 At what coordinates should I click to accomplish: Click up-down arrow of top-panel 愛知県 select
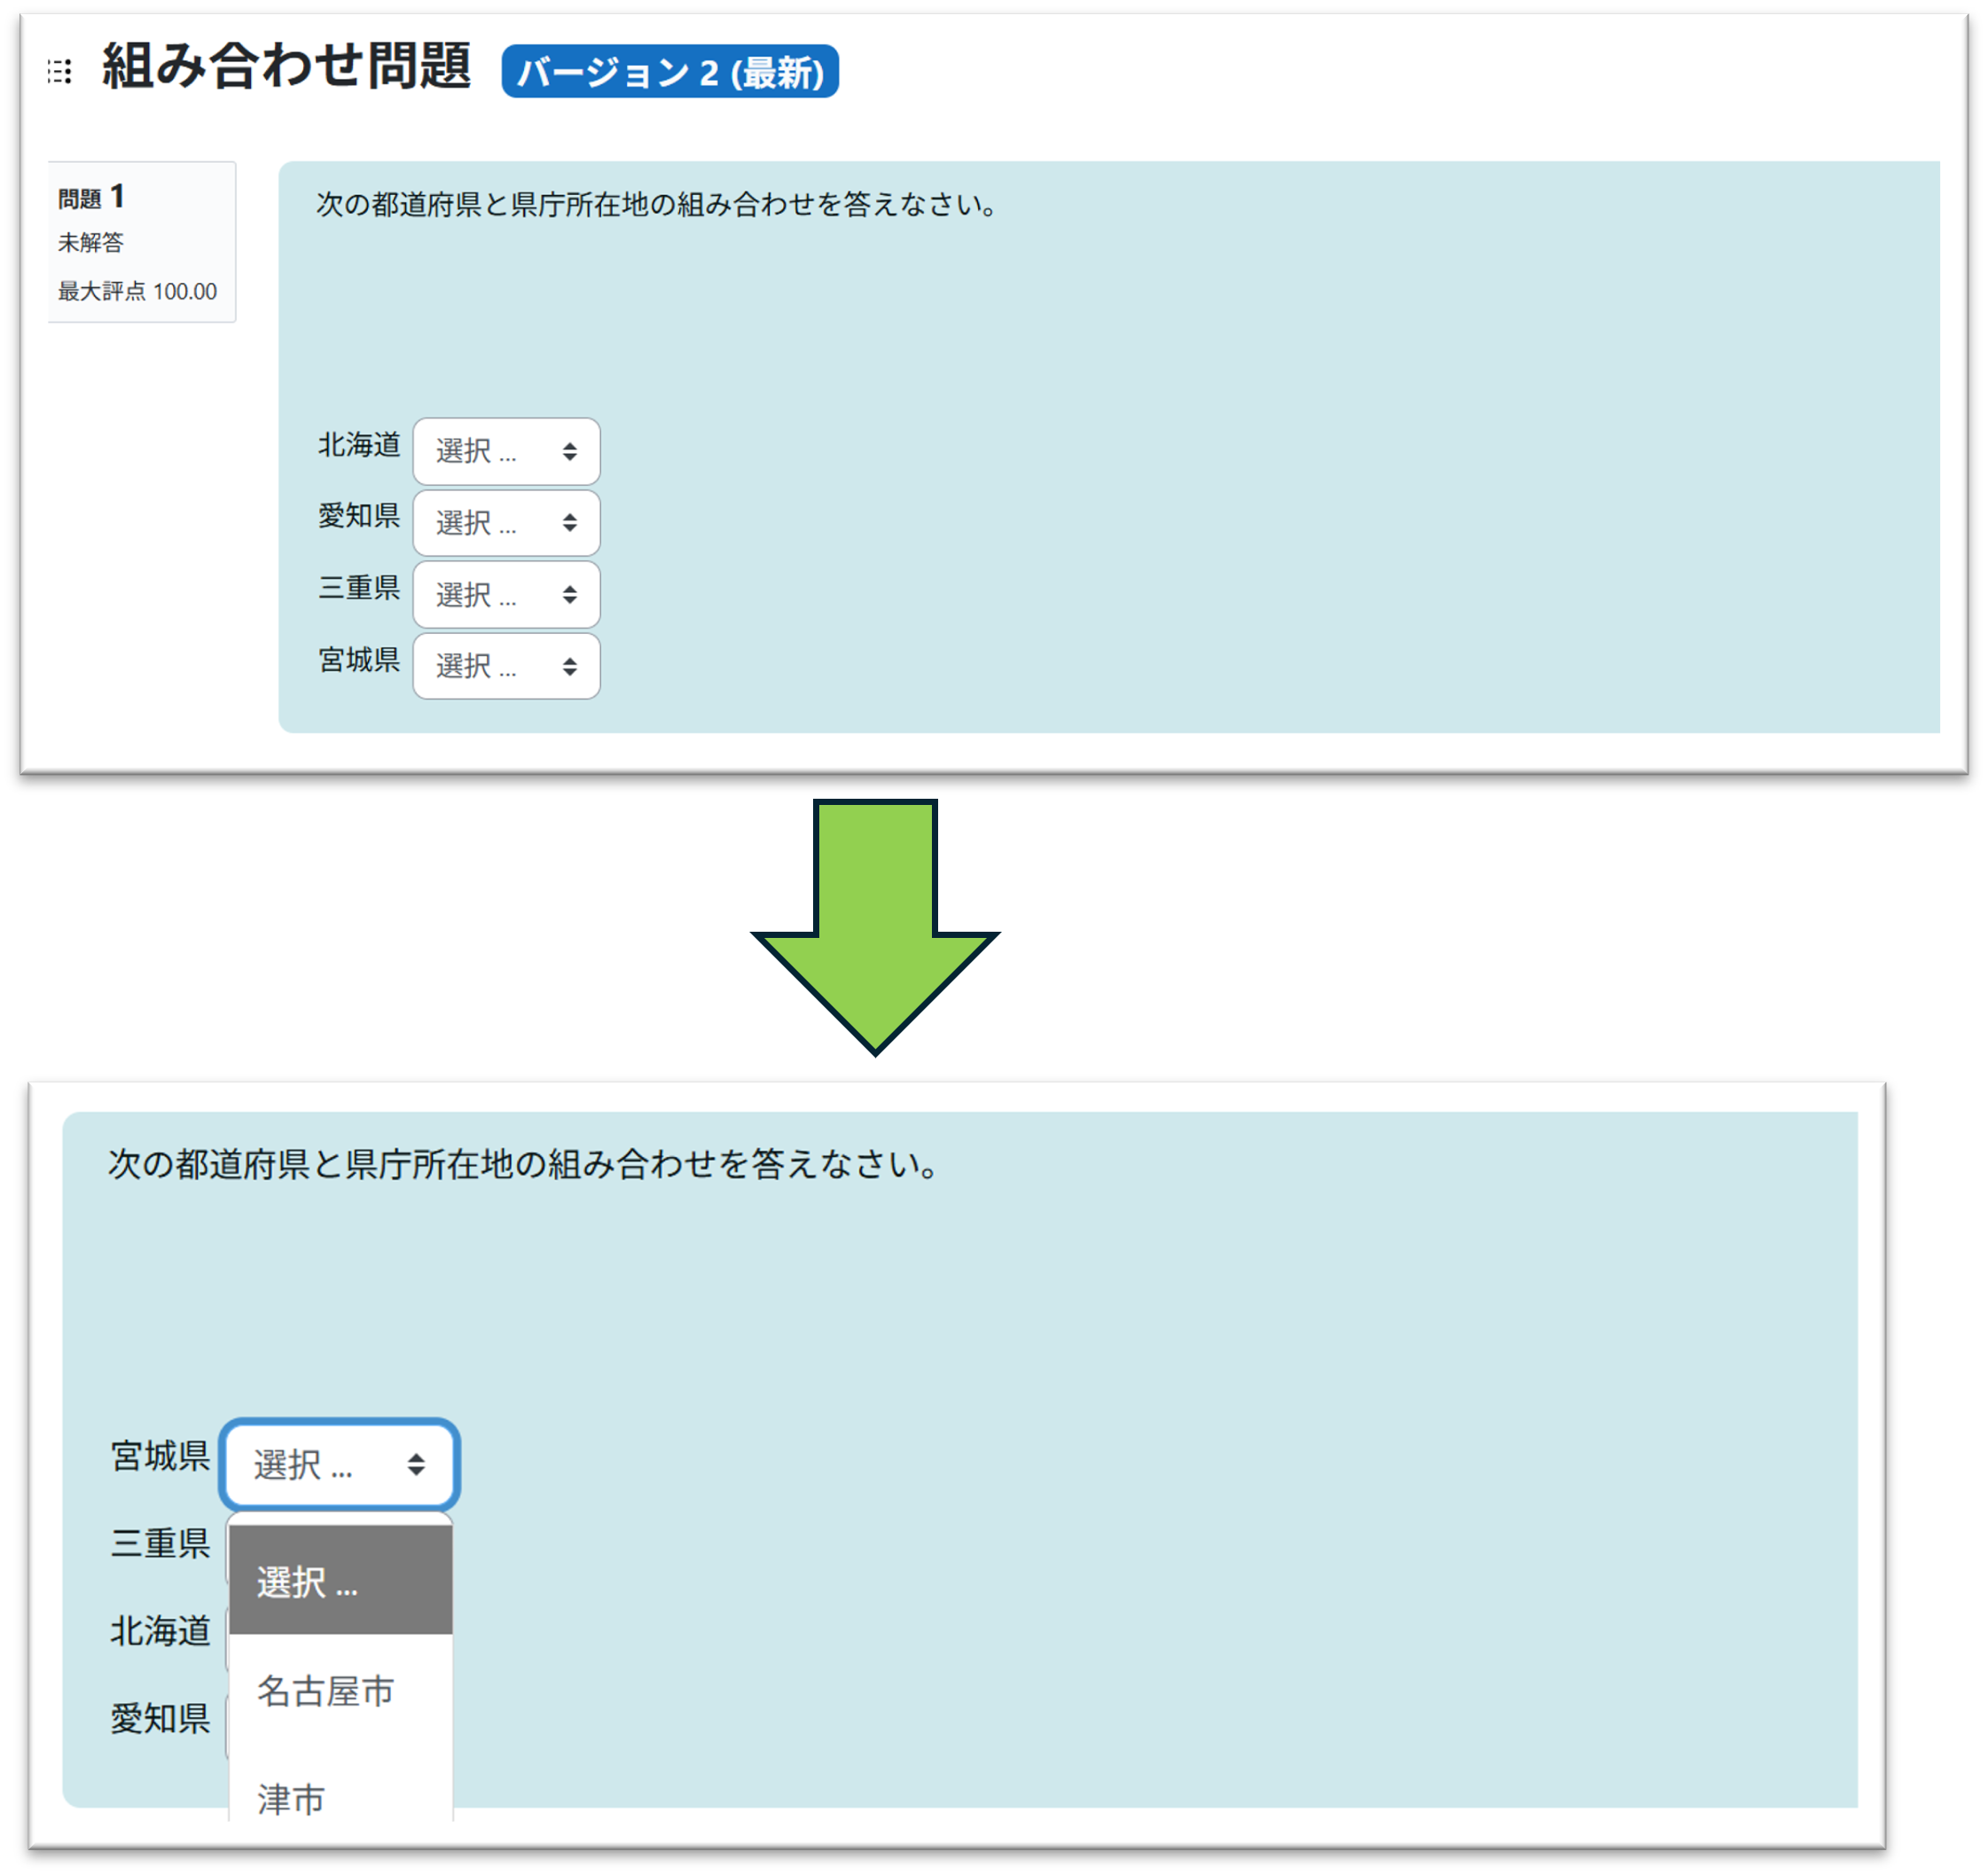(569, 522)
